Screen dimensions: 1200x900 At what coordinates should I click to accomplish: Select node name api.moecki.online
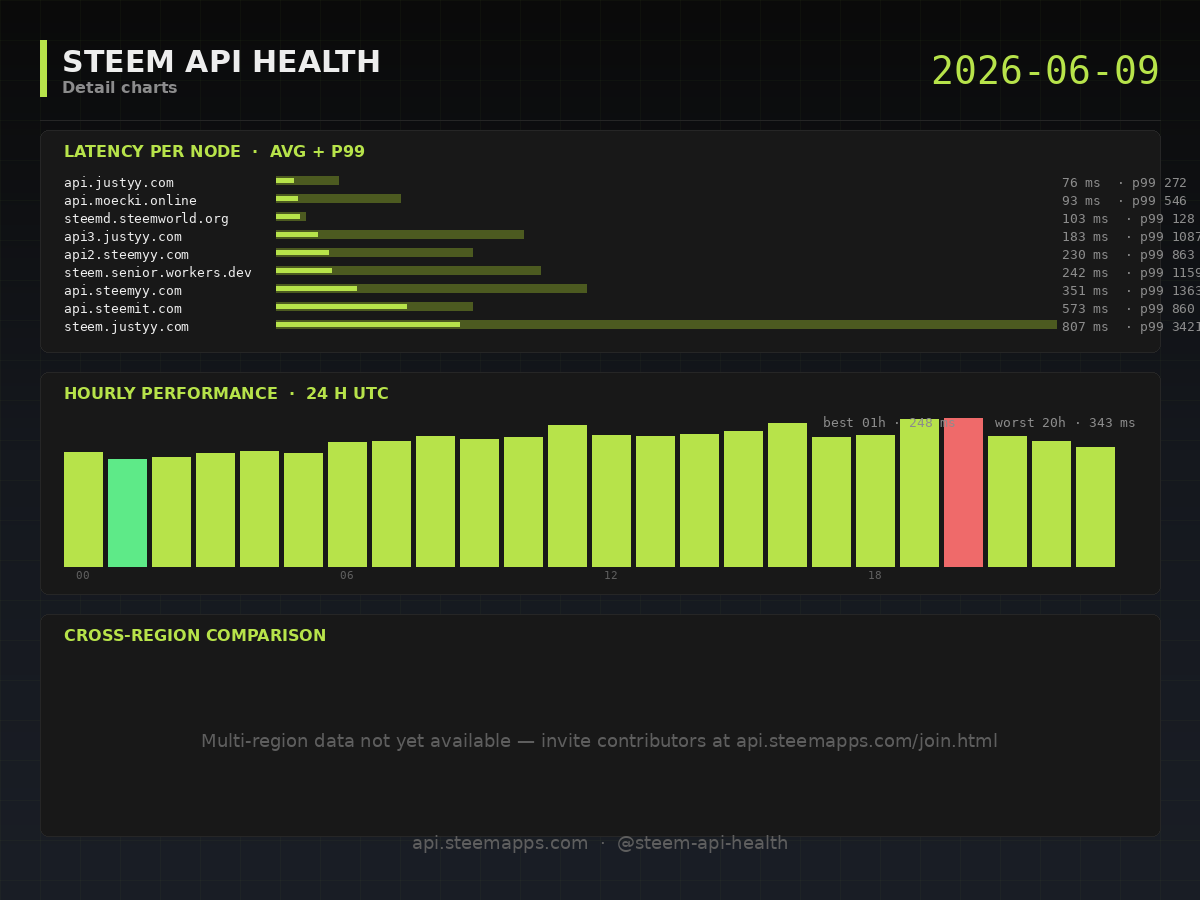[x=130, y=201]
